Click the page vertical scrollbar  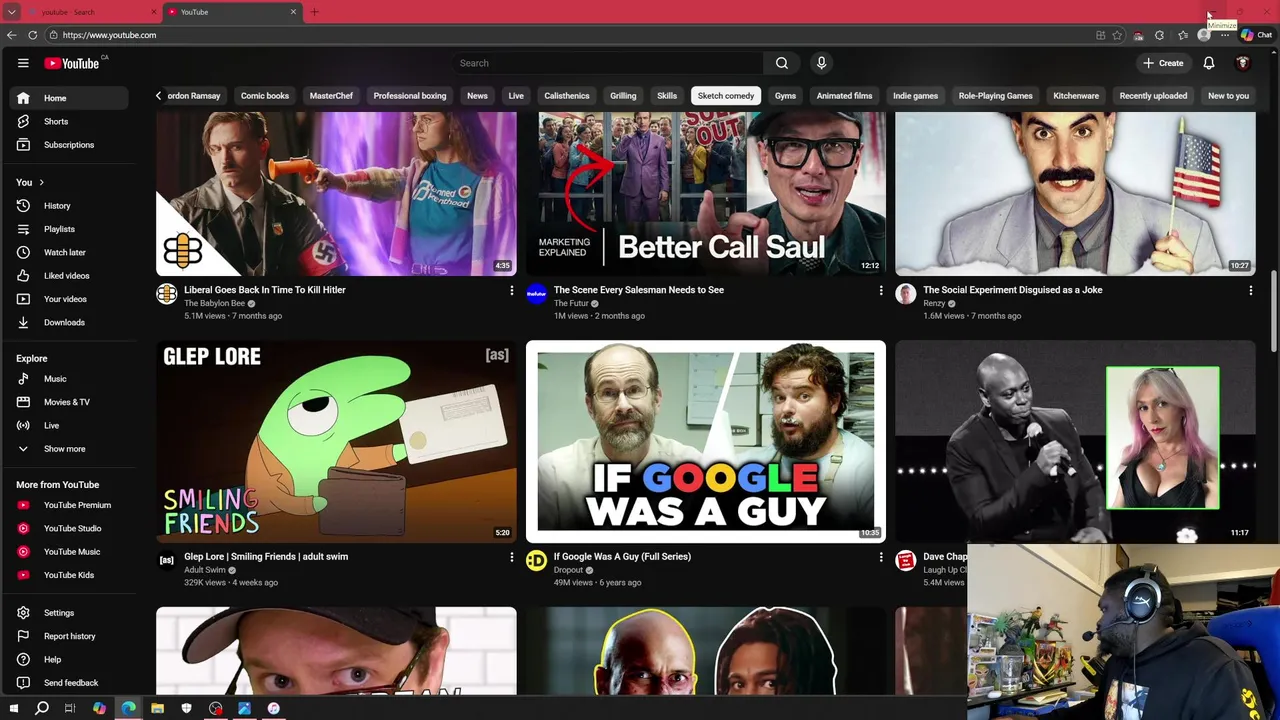[x=1273, y=310]
